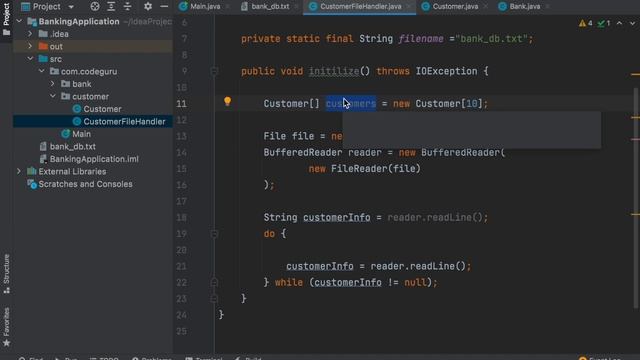Screen dimensions: 640x360
Task: Click Expand All icon in Project toolbar
Action: 111,7
